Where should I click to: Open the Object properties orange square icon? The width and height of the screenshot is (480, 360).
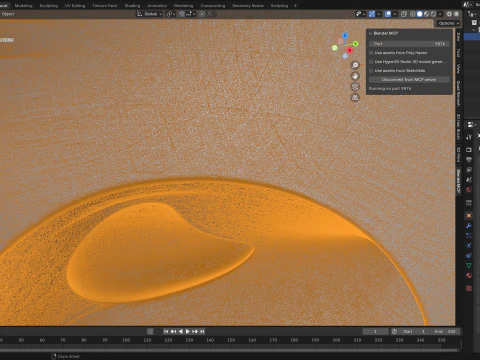point(469,216)
